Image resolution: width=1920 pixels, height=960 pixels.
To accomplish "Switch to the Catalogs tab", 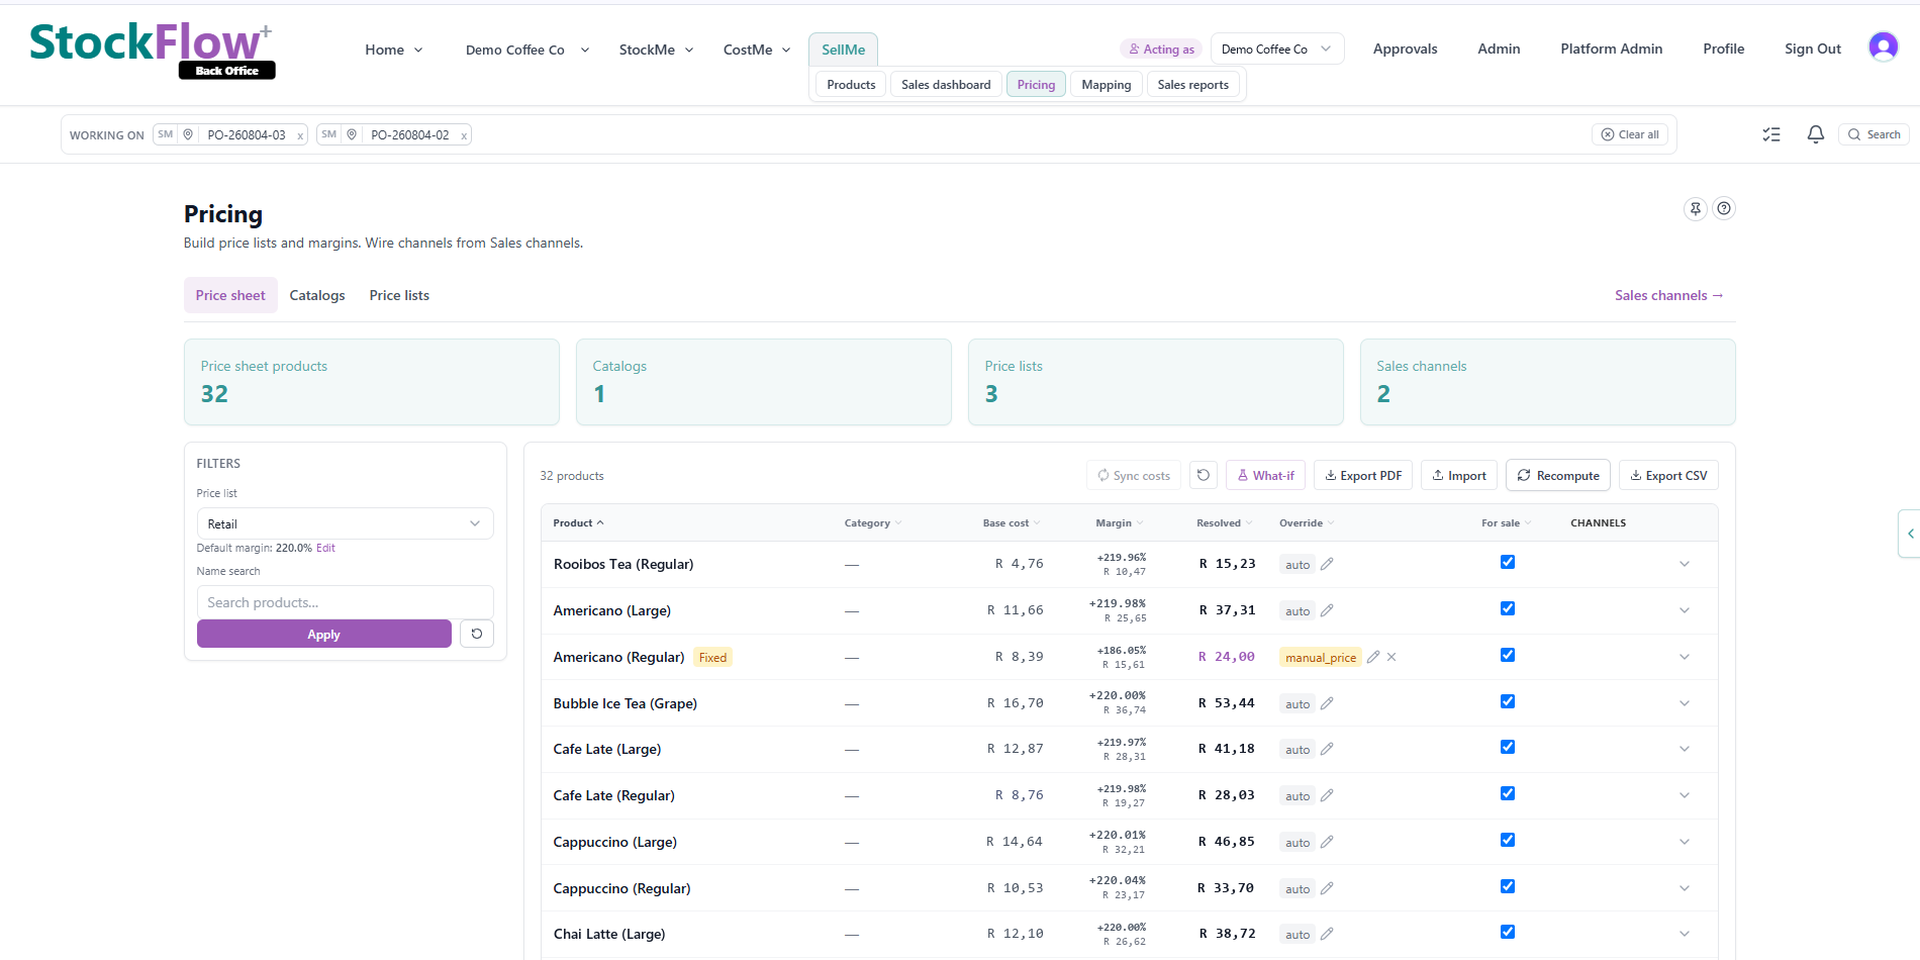I will (317, 295).
